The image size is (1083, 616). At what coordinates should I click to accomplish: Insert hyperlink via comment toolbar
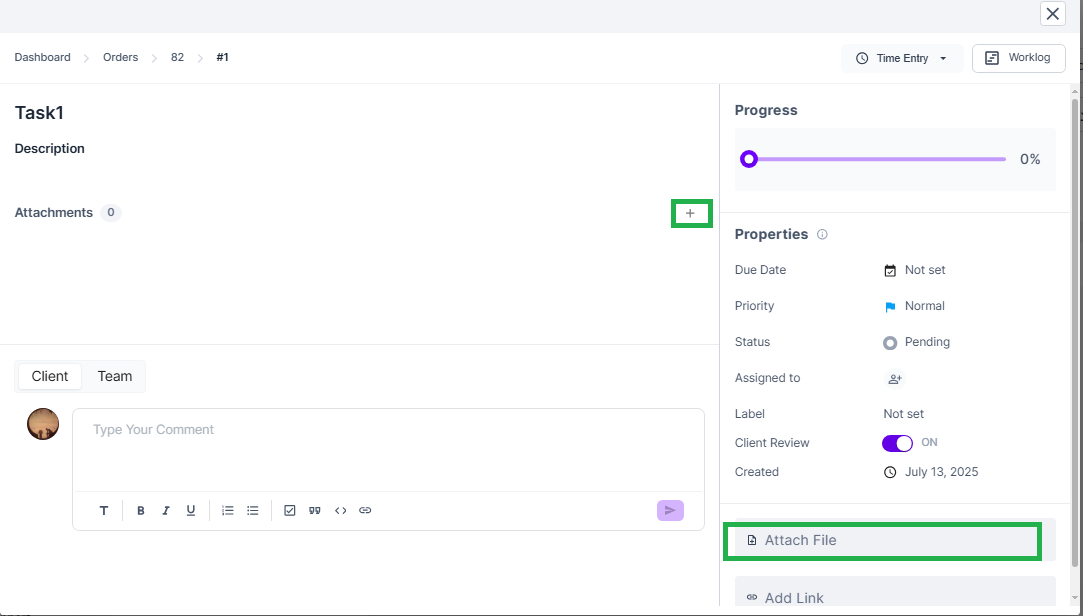click(365, 510)
